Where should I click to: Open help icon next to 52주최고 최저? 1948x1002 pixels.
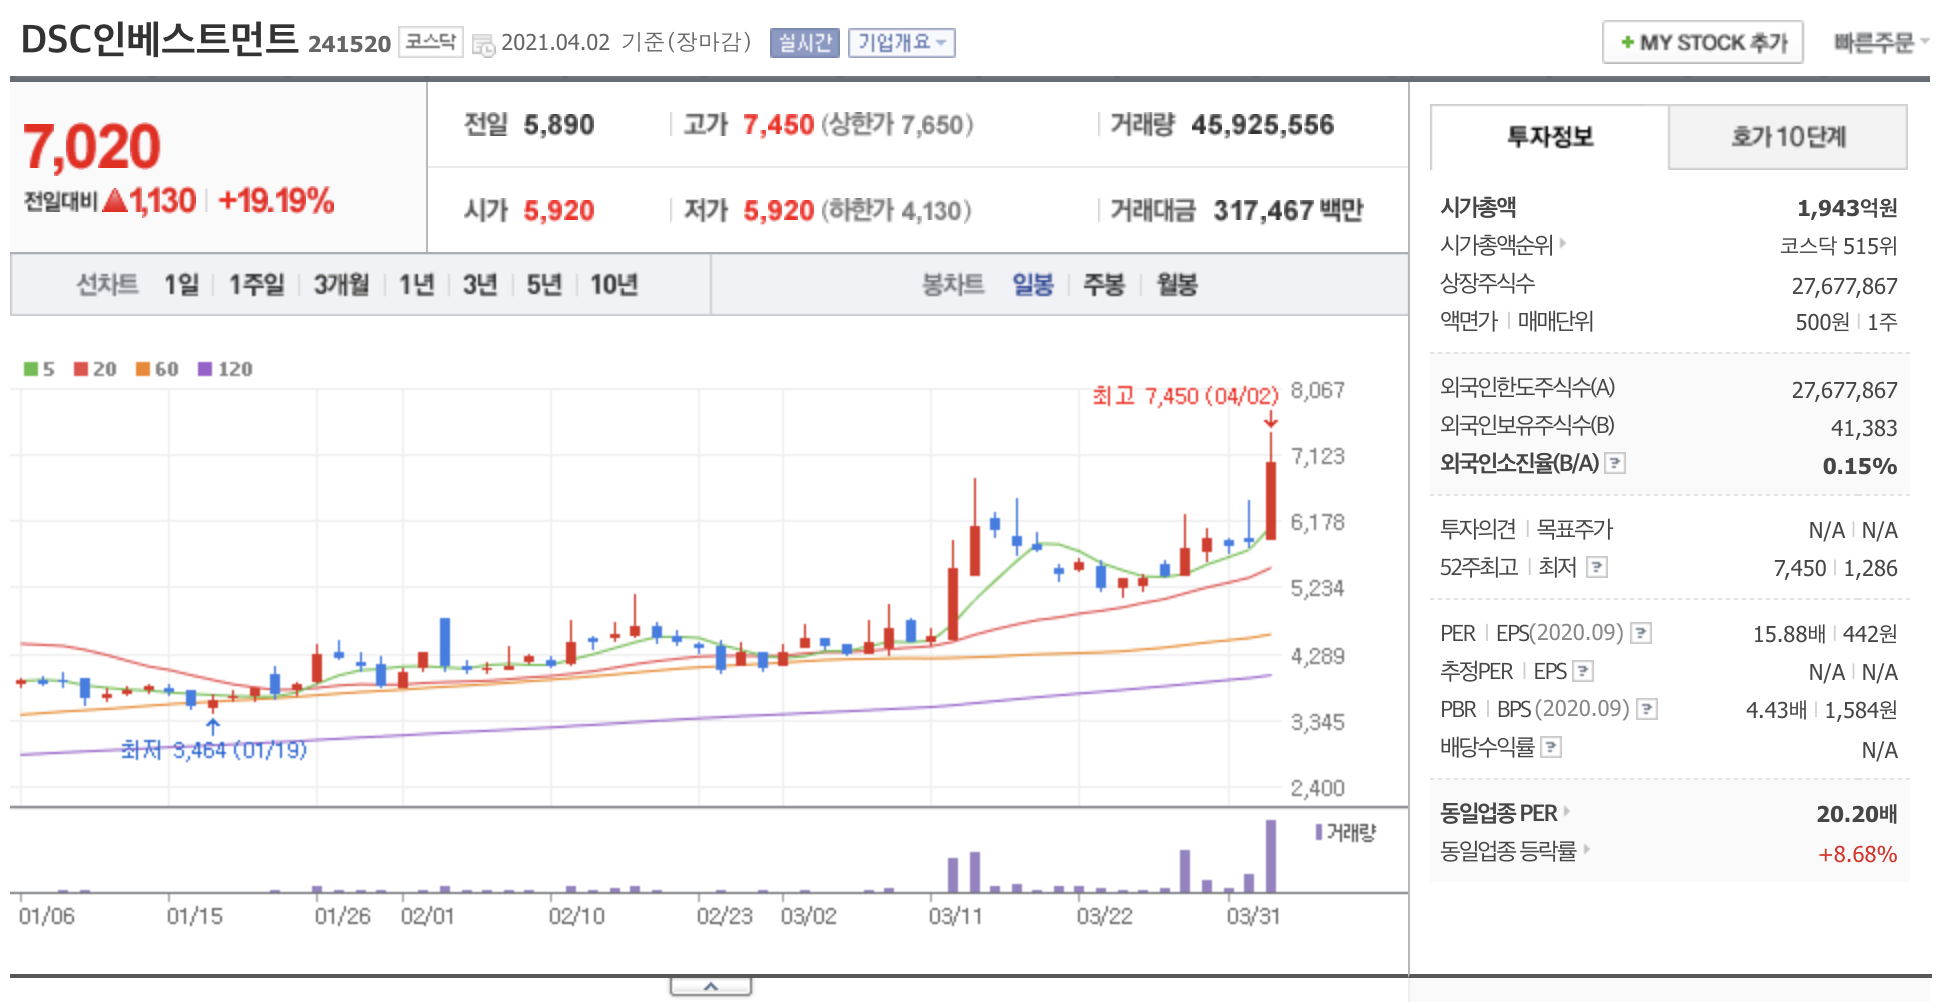point(1597,567)
